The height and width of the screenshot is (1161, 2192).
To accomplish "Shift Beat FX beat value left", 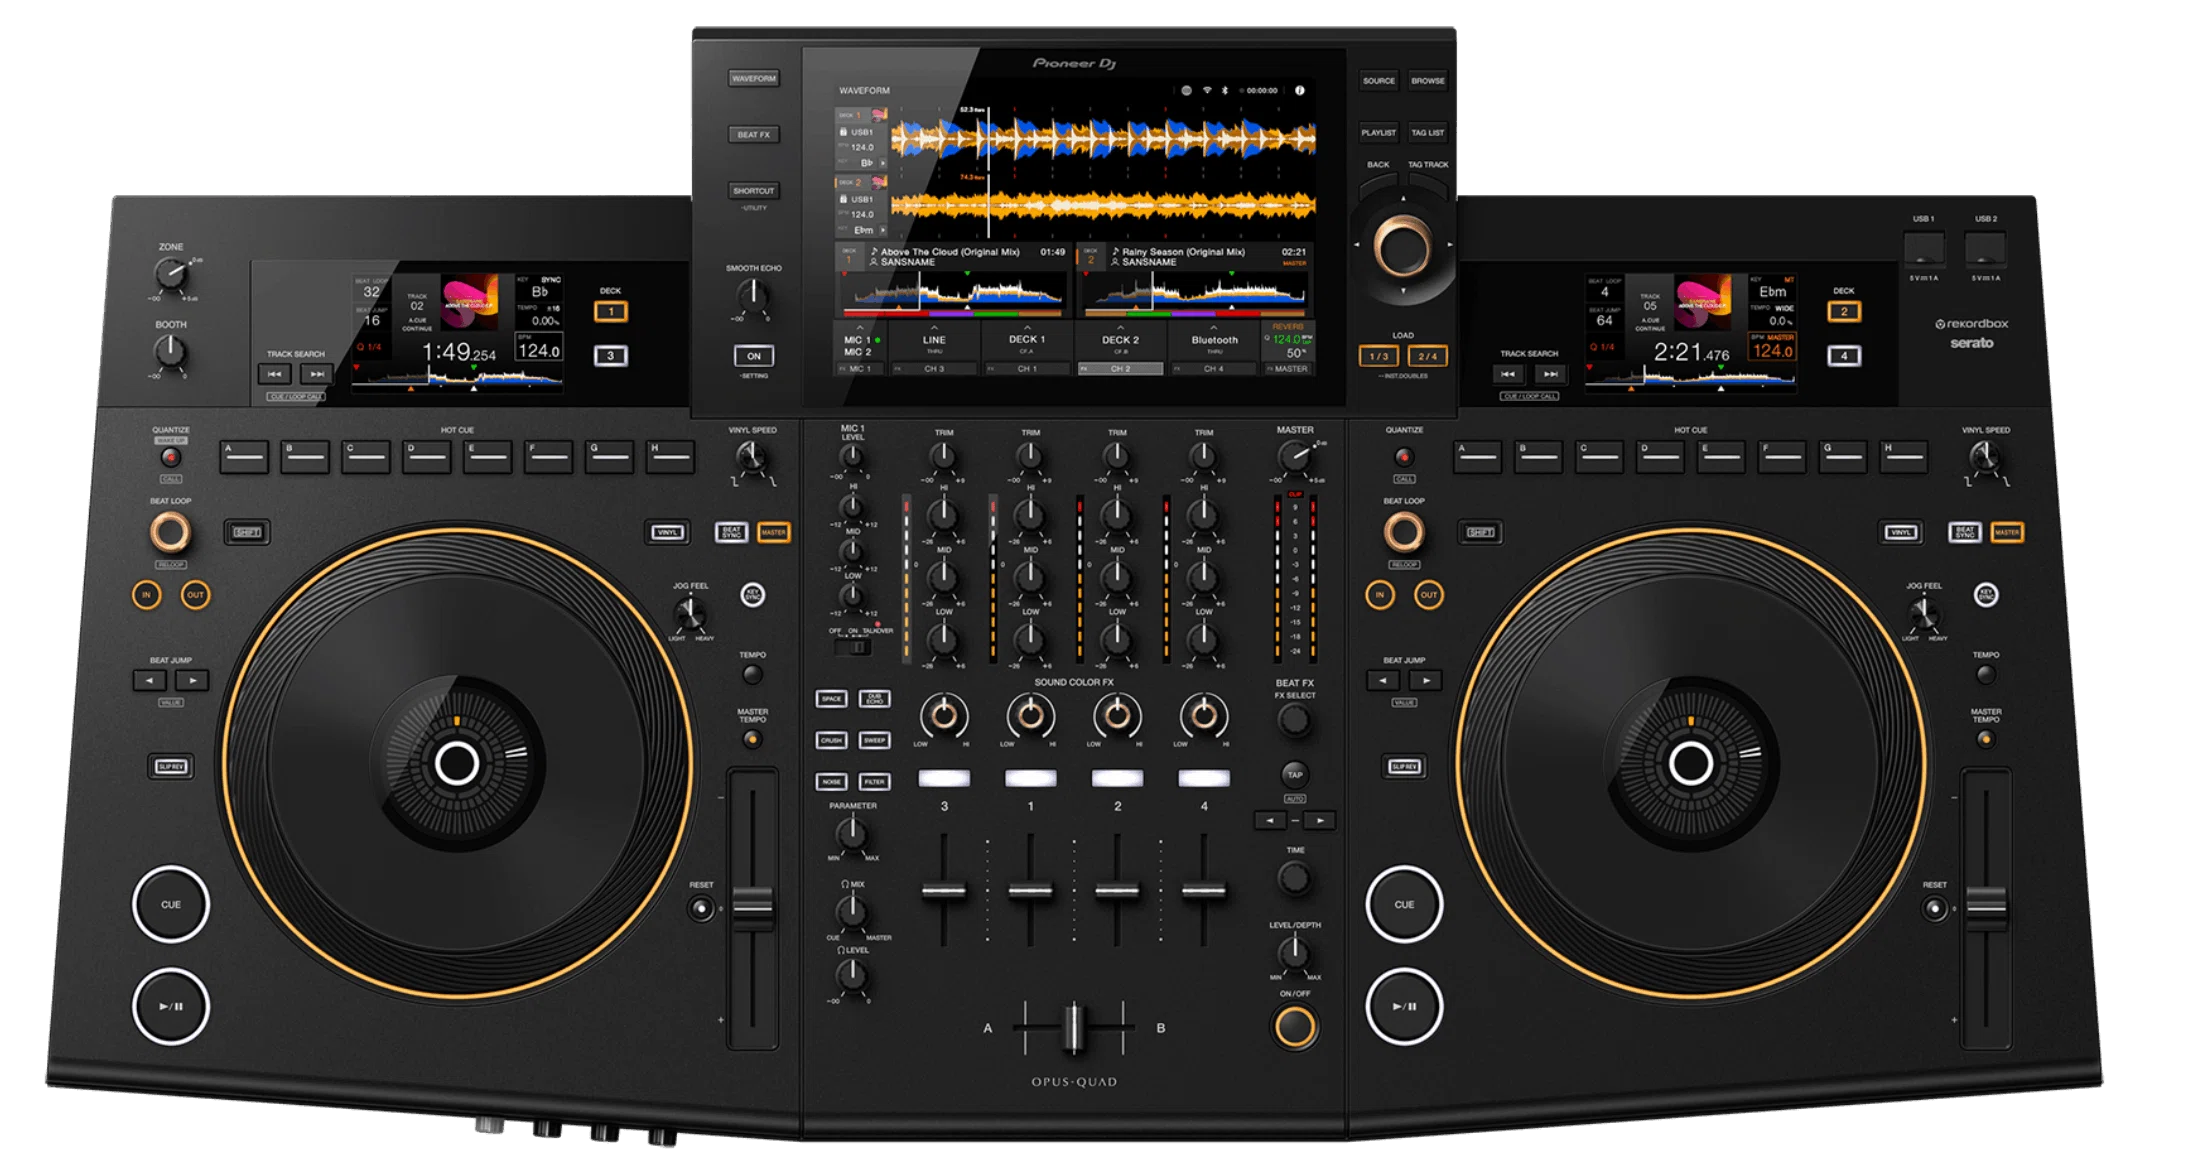I will click(1270, 820).
